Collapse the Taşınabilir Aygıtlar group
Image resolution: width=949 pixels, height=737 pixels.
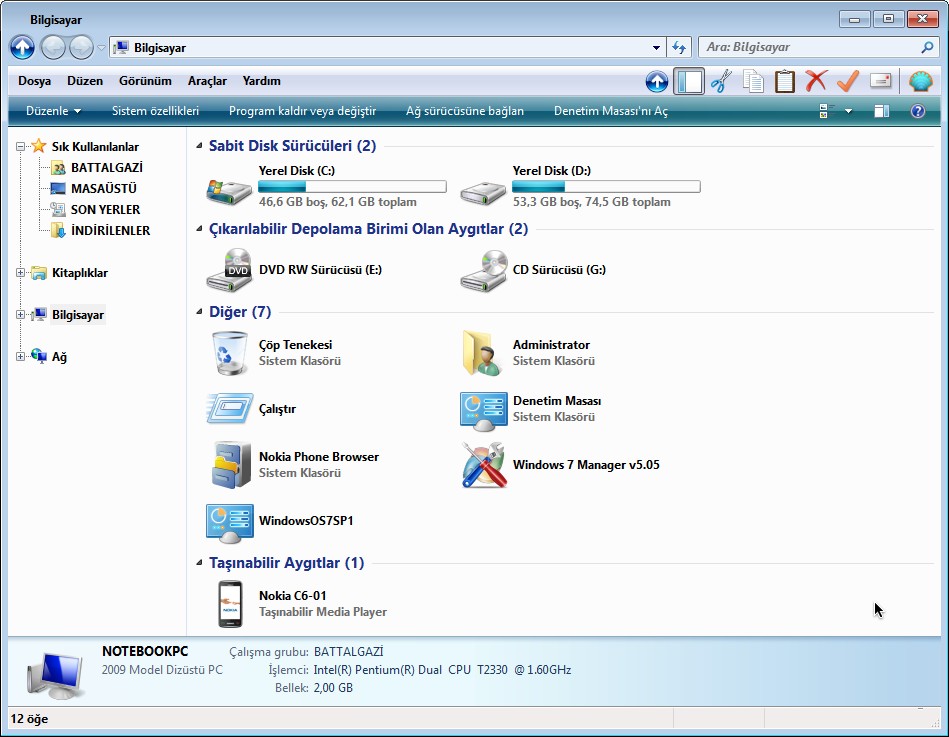pos(199,563)
